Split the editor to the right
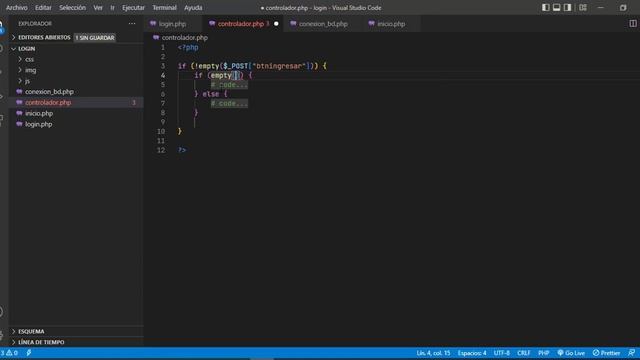The width and height of the screenshot is (640, 360). pyautogui.click(x=633, y=24)
